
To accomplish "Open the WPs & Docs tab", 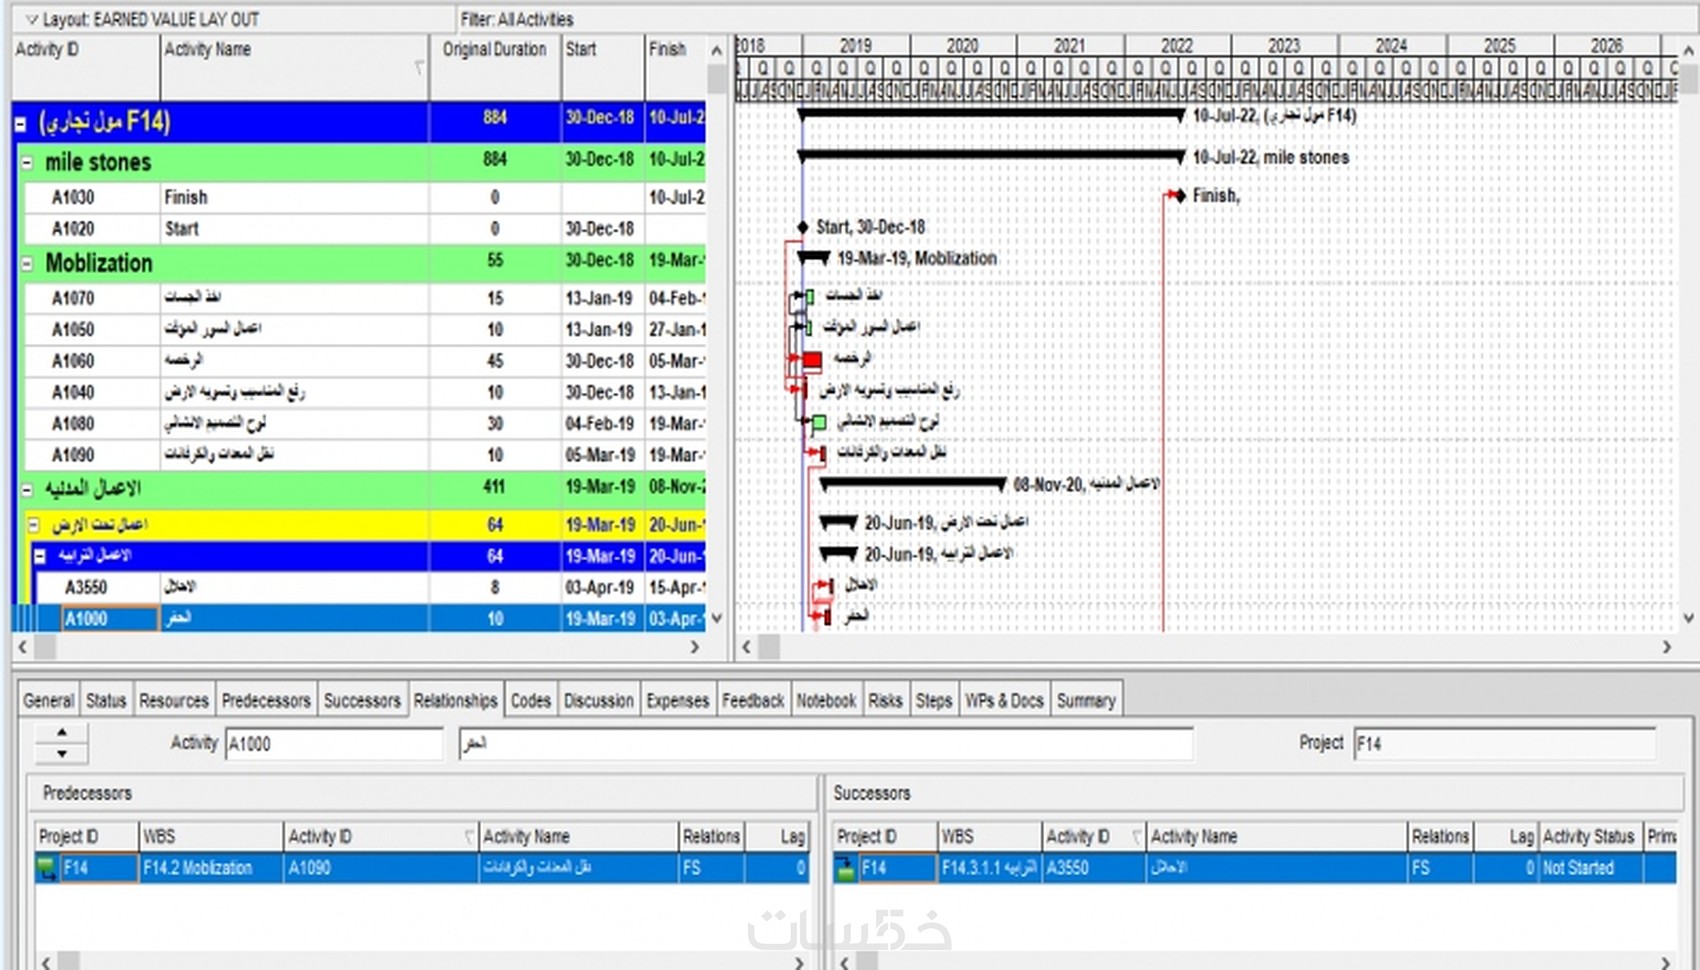I will (1005, 700).
